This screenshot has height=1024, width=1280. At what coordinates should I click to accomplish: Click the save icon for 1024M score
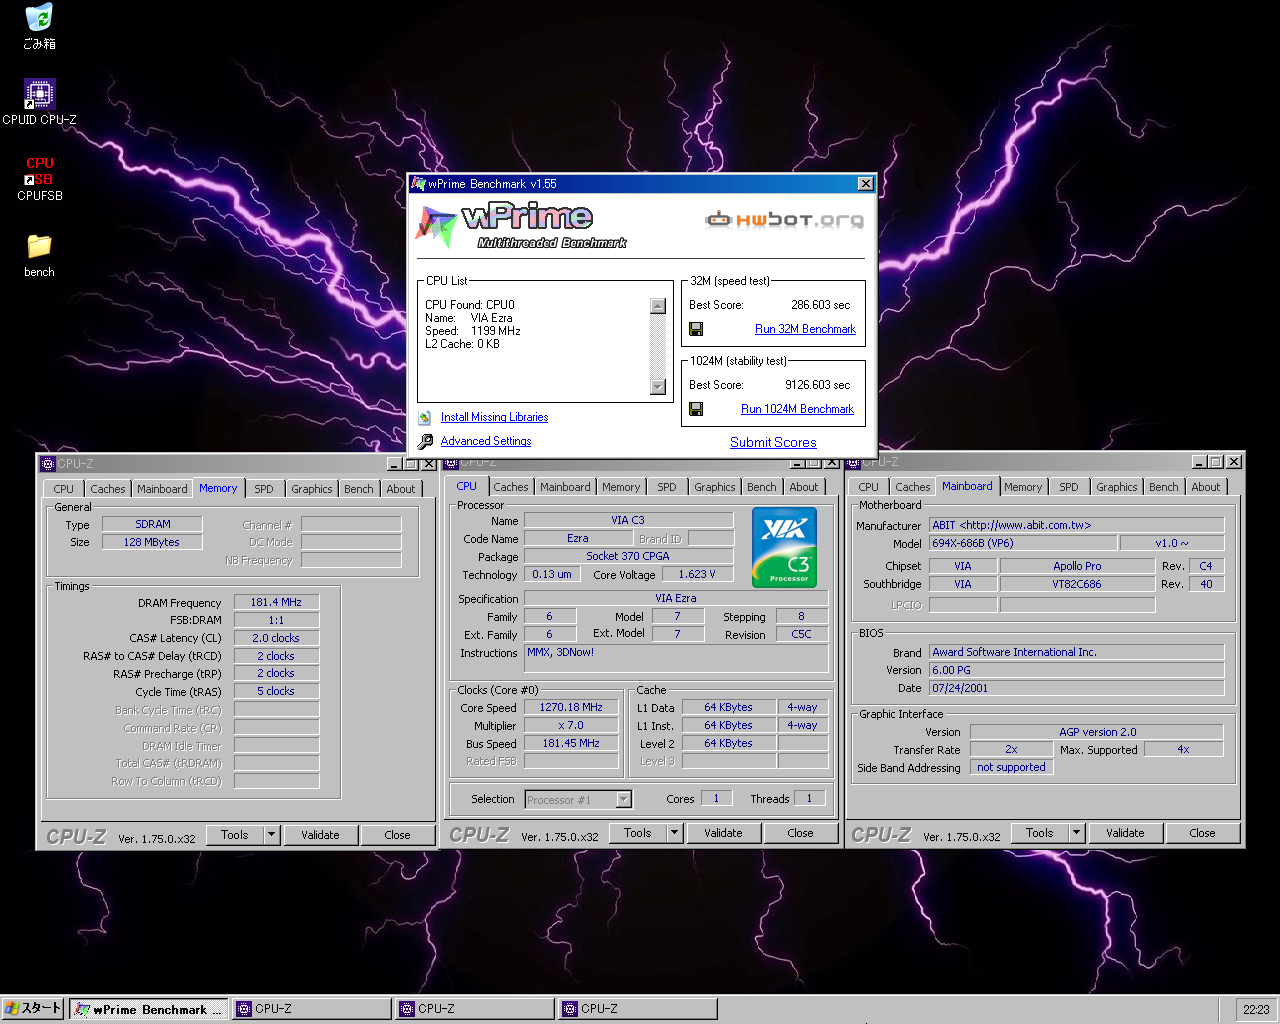point(696,409)
